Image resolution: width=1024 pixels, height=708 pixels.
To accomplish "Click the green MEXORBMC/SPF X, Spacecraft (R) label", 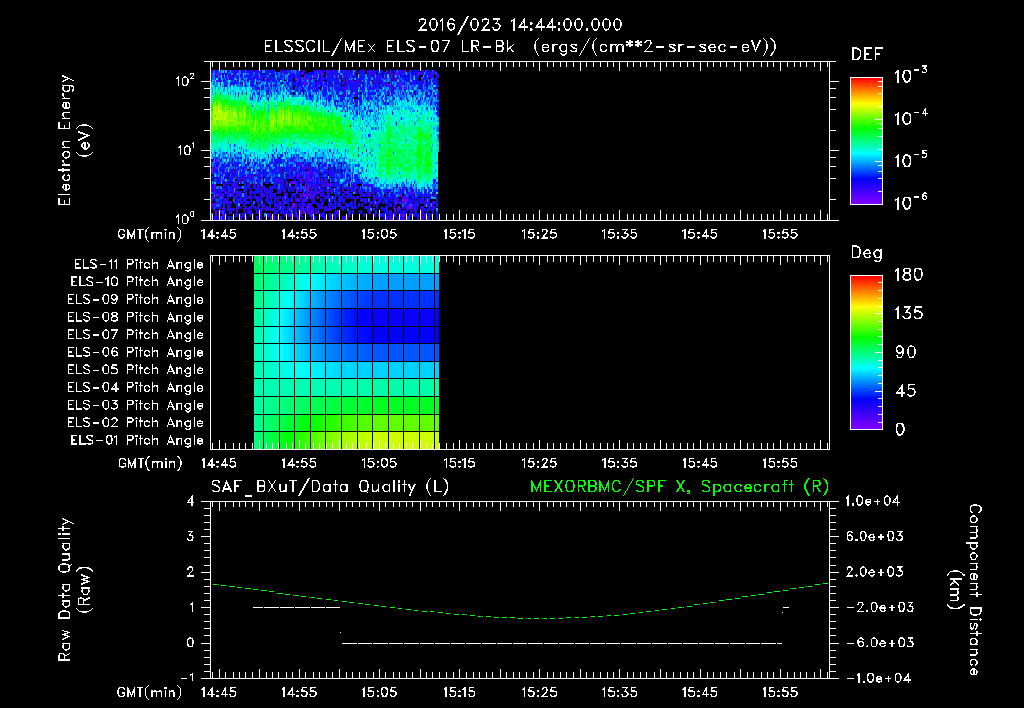I will click(679, 487).
